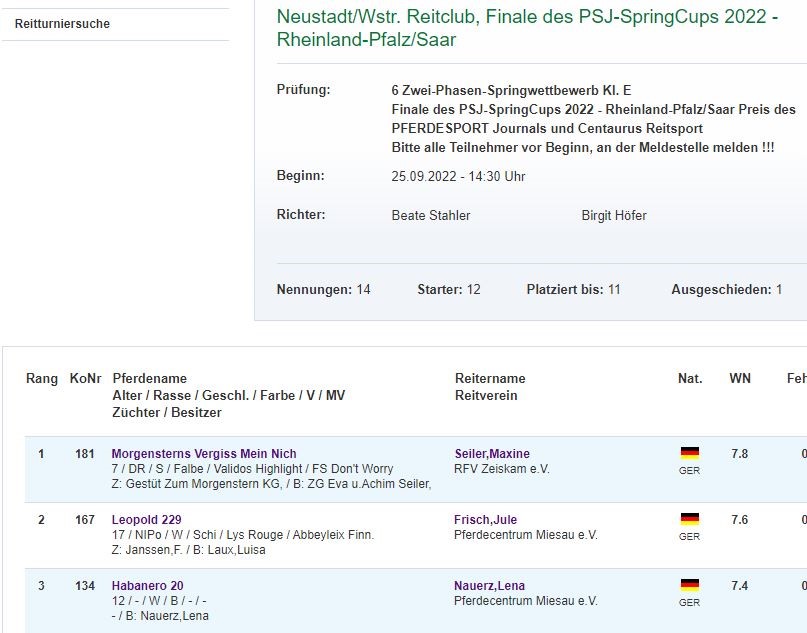
Task: Open the Habanero 20 horse link
Action: [x=147, y=586]
